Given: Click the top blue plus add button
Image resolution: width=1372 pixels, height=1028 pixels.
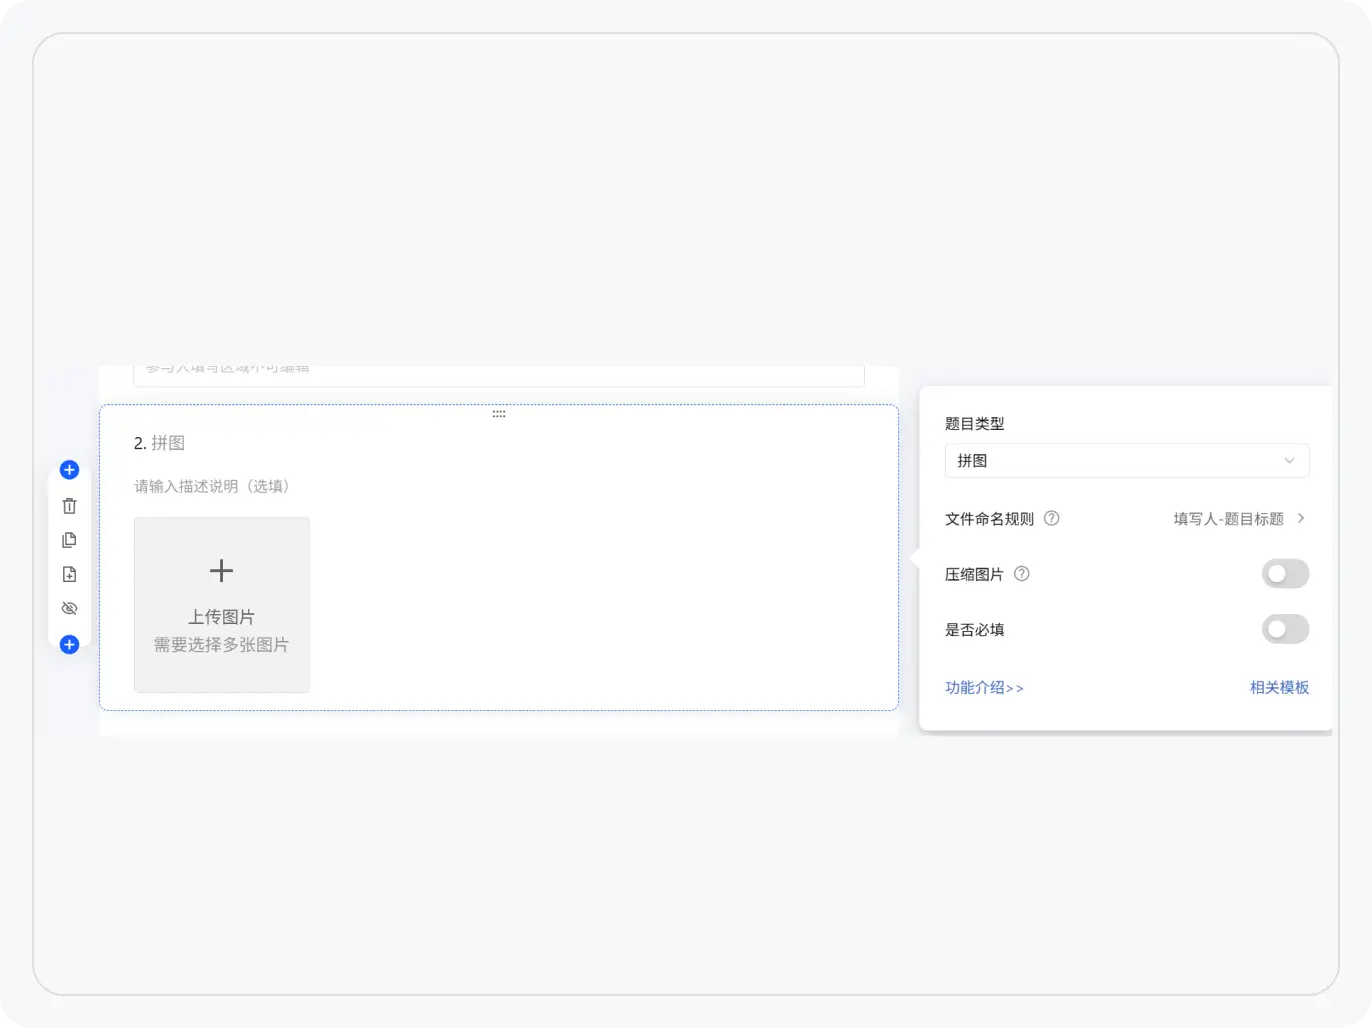Looking at the screenshot, I should [69, 470].
